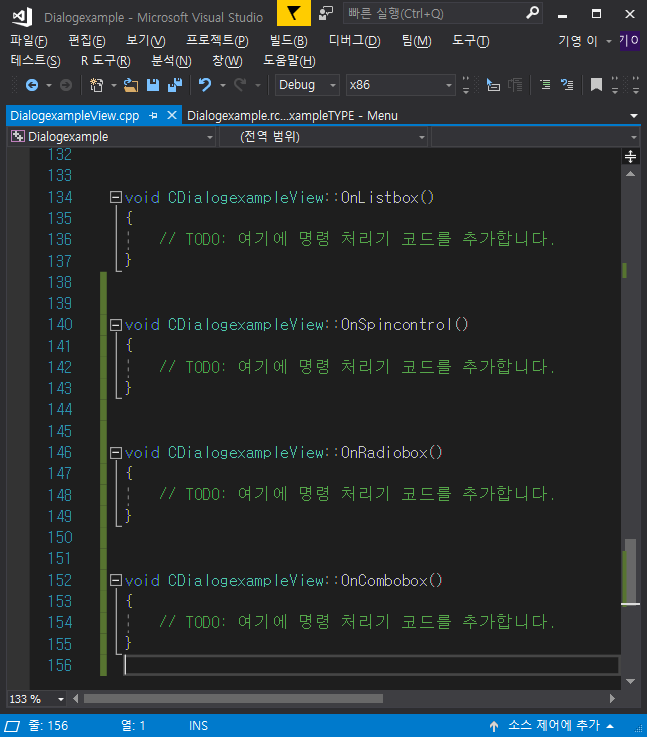Switch to Dialogexample.rc Menu tab
Image resolution: width=647 pixels, height=737 pixels.
(x=292, y=116)
